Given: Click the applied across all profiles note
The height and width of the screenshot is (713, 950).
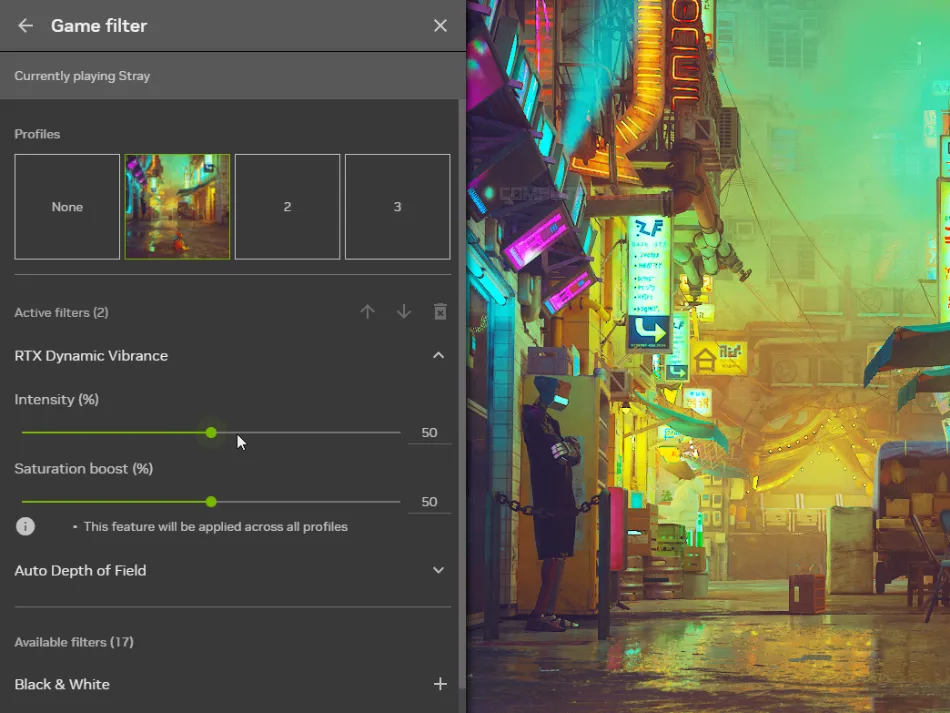Looking at the screenshot, I should click(216, 526).
